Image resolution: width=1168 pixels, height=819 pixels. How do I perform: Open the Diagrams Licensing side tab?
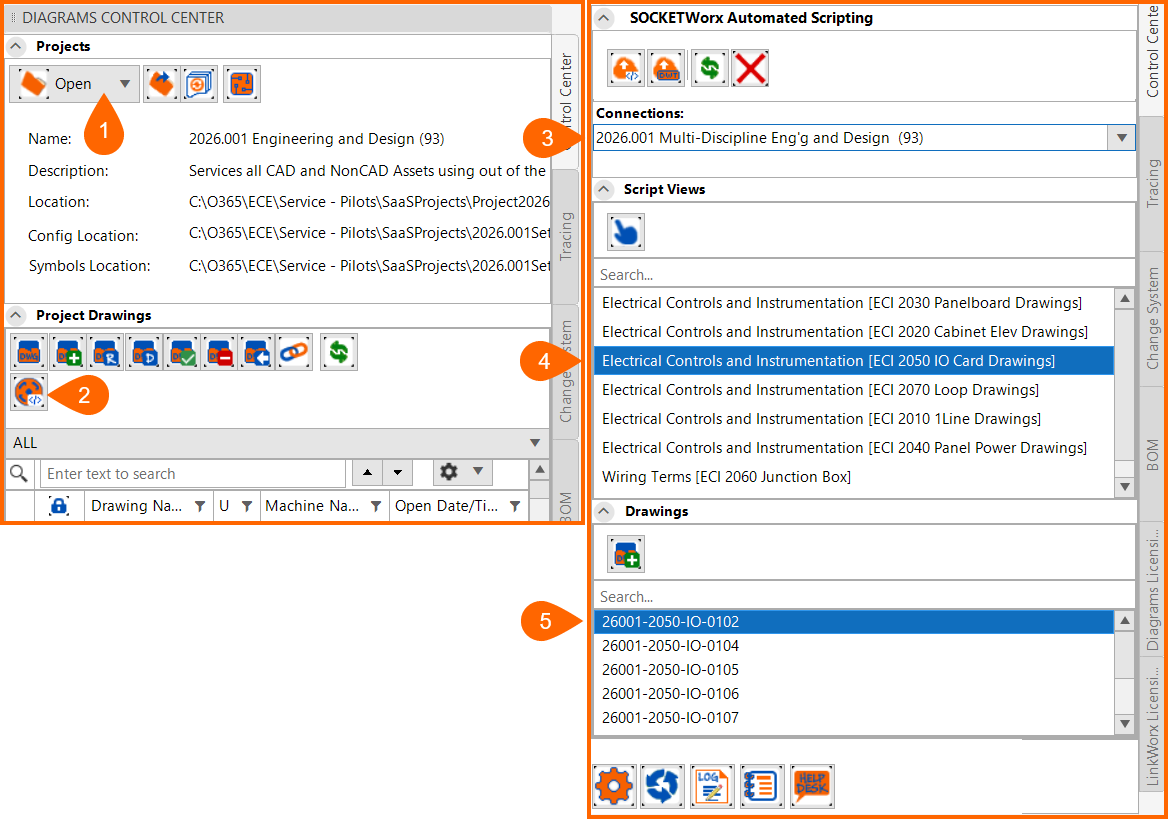1152,589
